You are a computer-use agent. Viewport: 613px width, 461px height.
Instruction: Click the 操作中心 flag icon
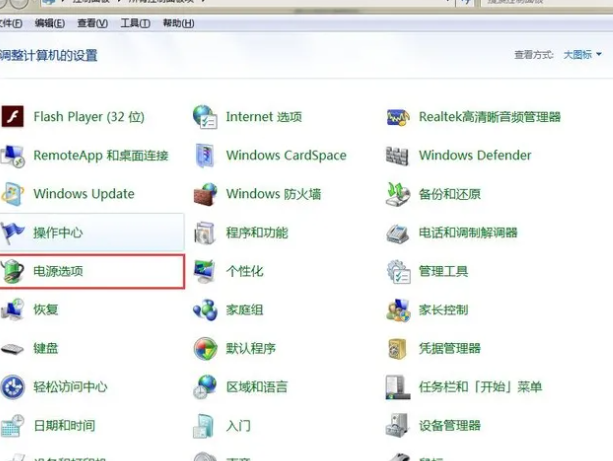[x=13, y=233]
